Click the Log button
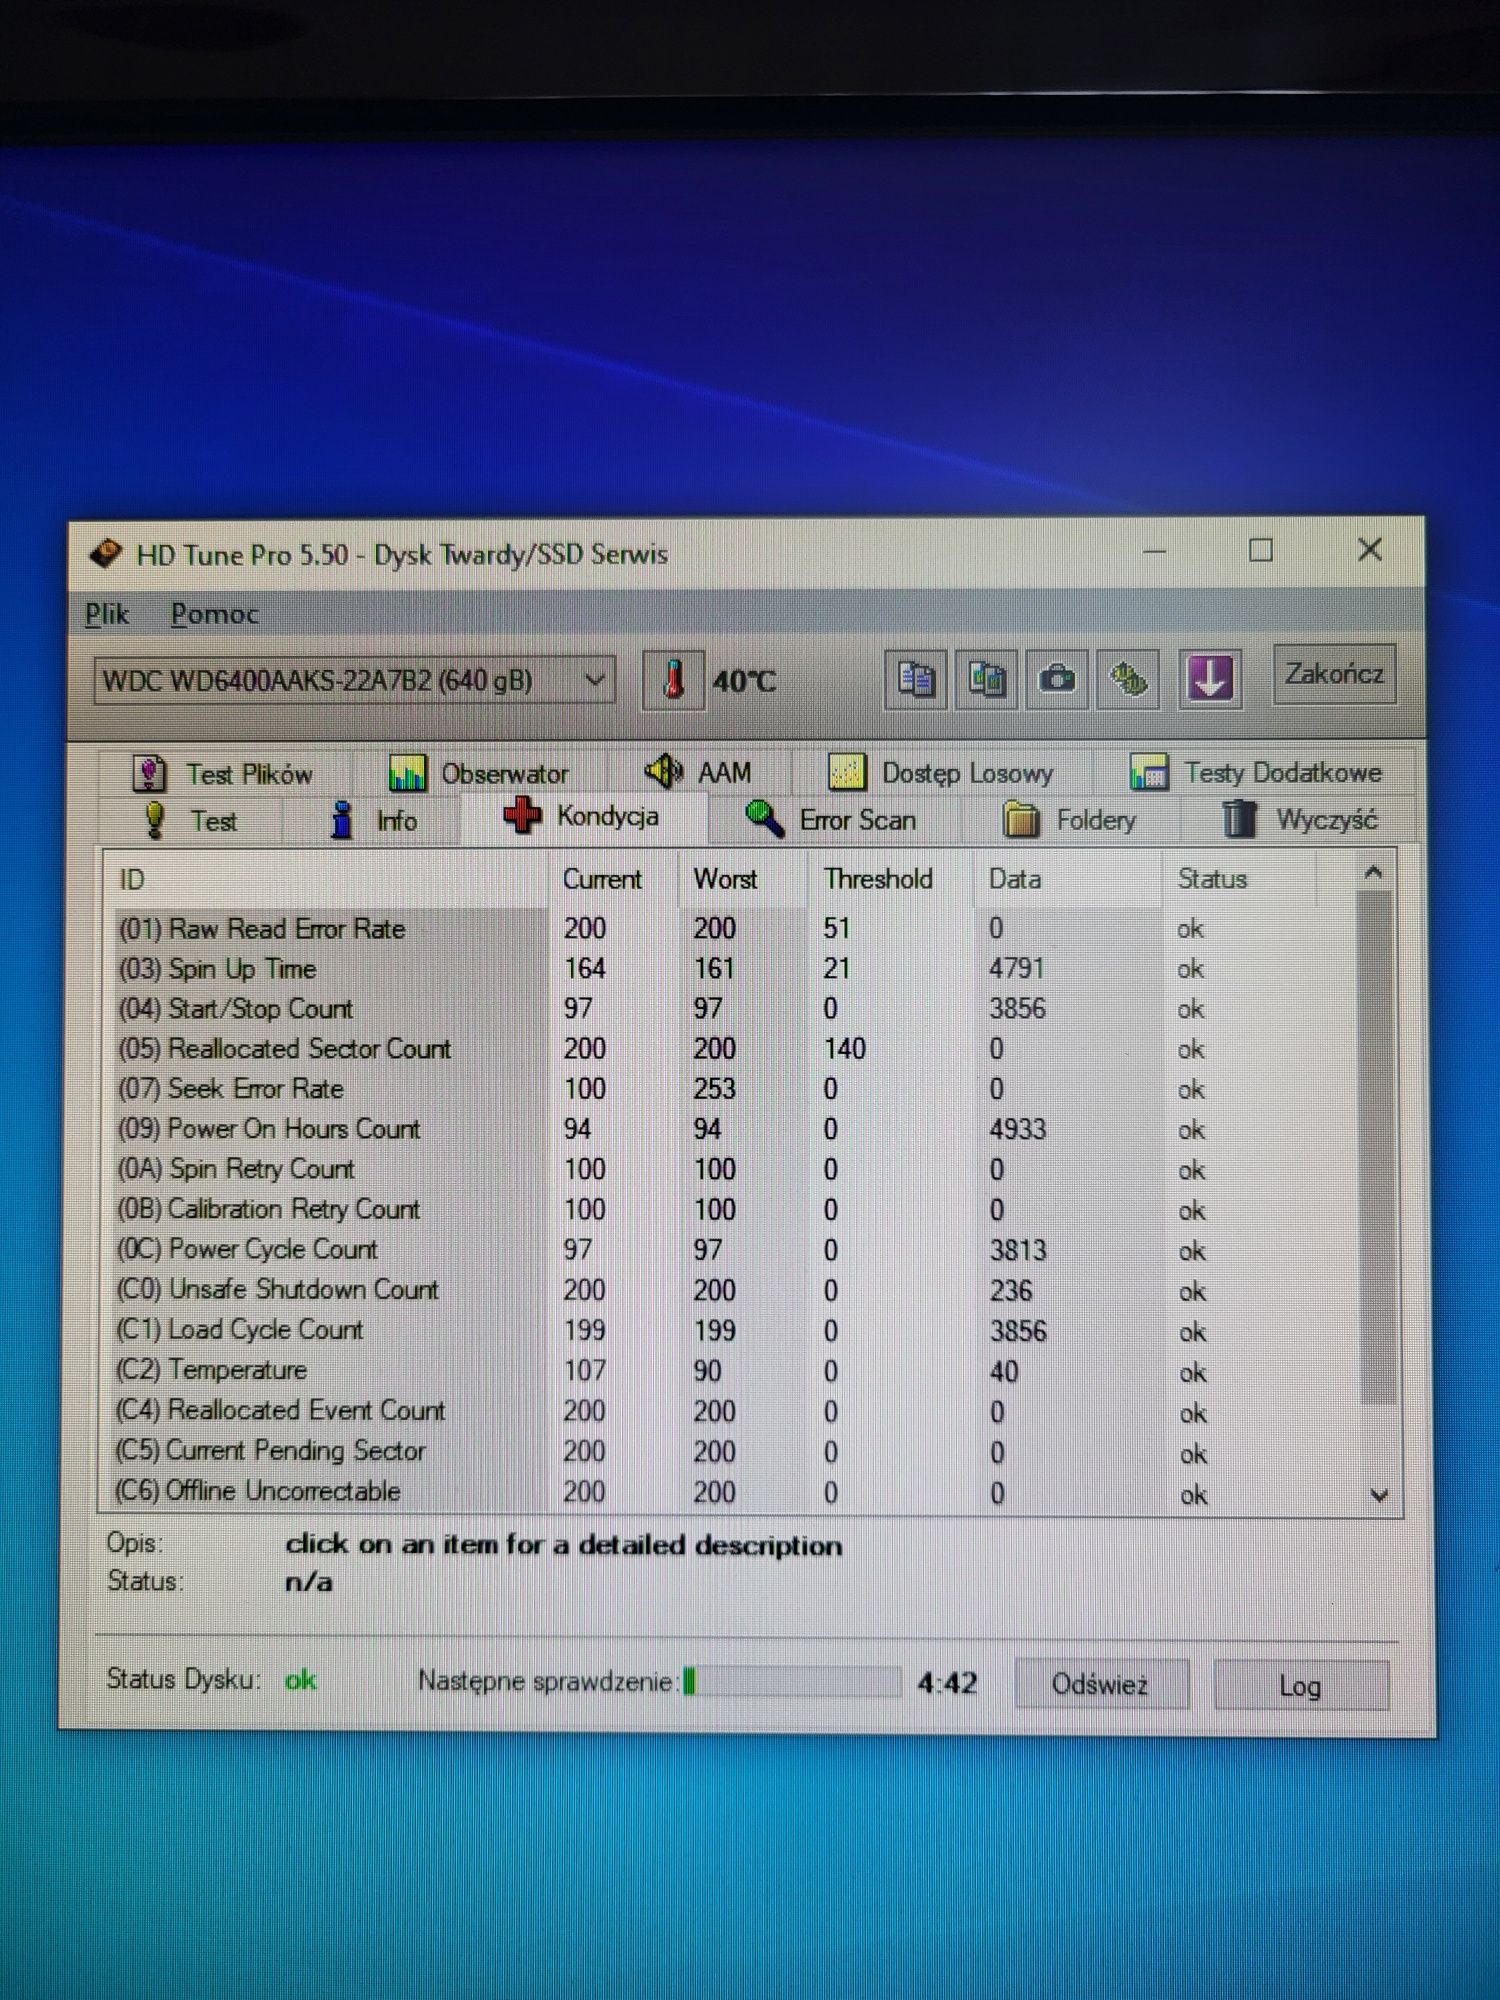The height and width of the screenshot is (2000, 1500). [x=1300, y=1686]
